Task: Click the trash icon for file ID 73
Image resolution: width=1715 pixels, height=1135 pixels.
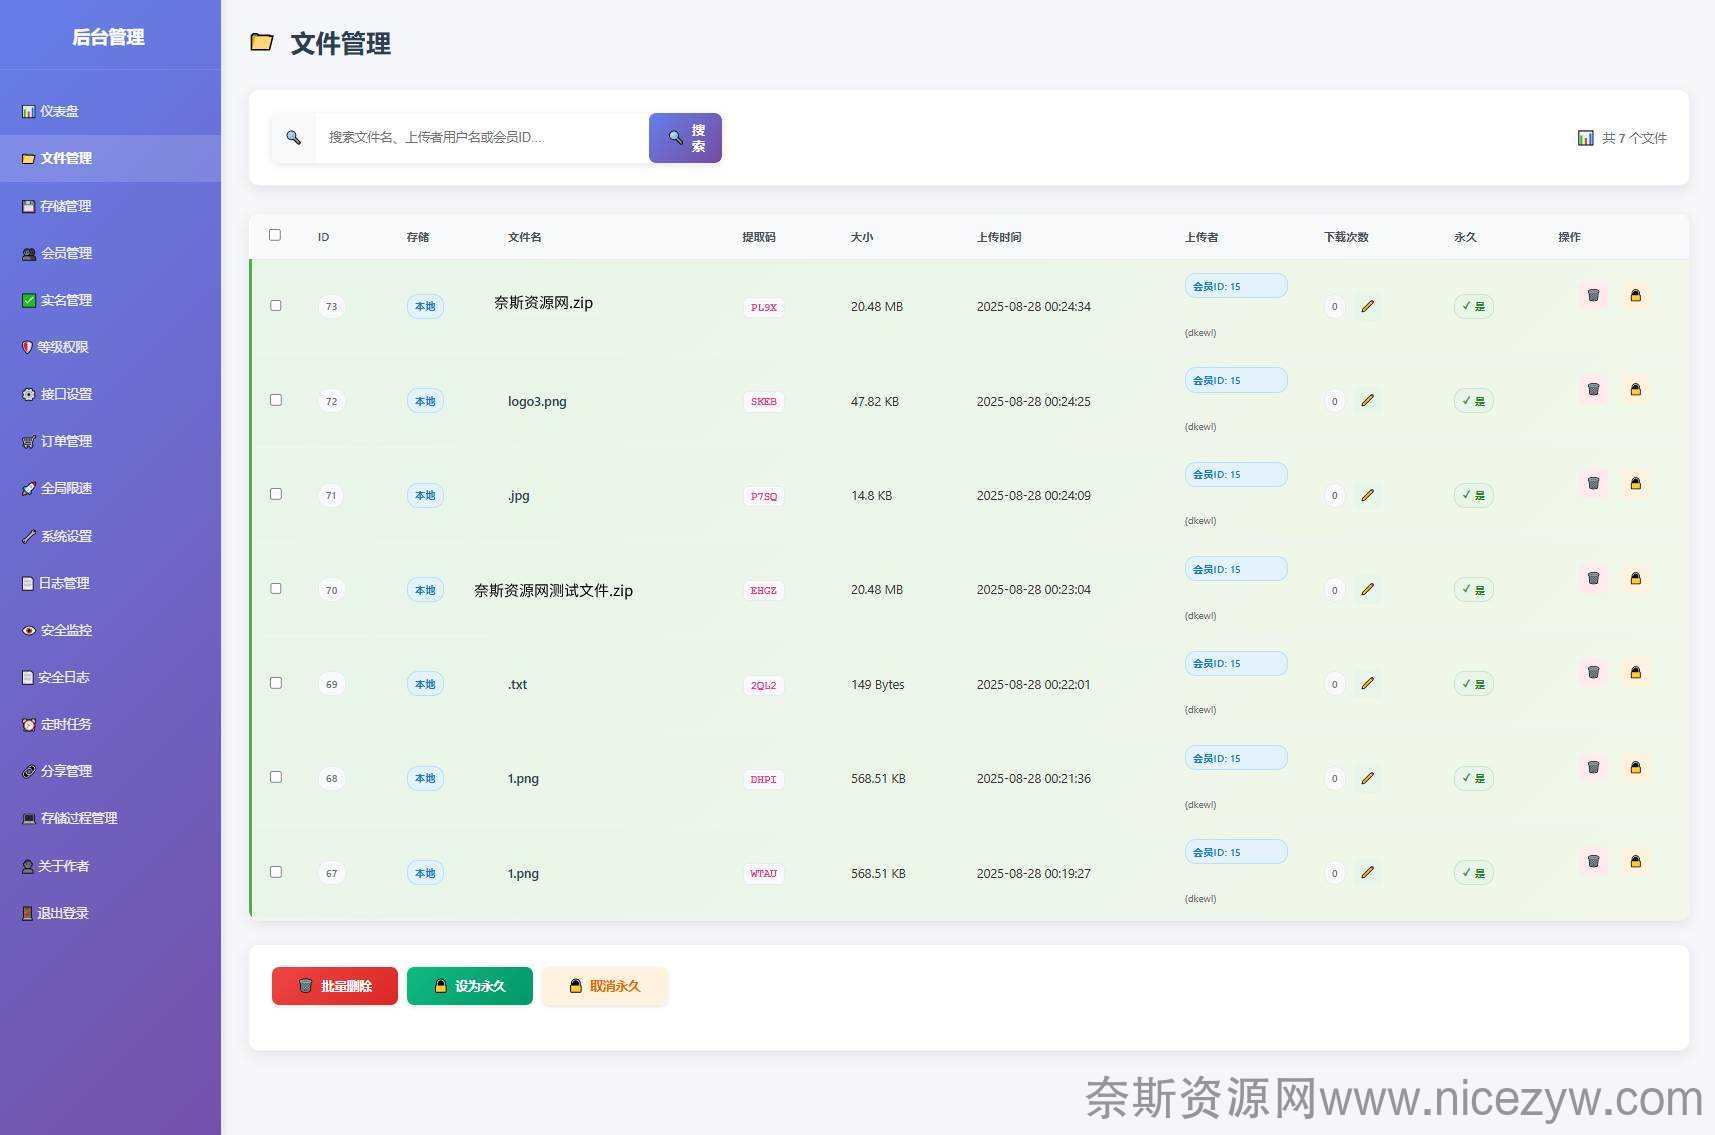Action: tap(1593, 295)
